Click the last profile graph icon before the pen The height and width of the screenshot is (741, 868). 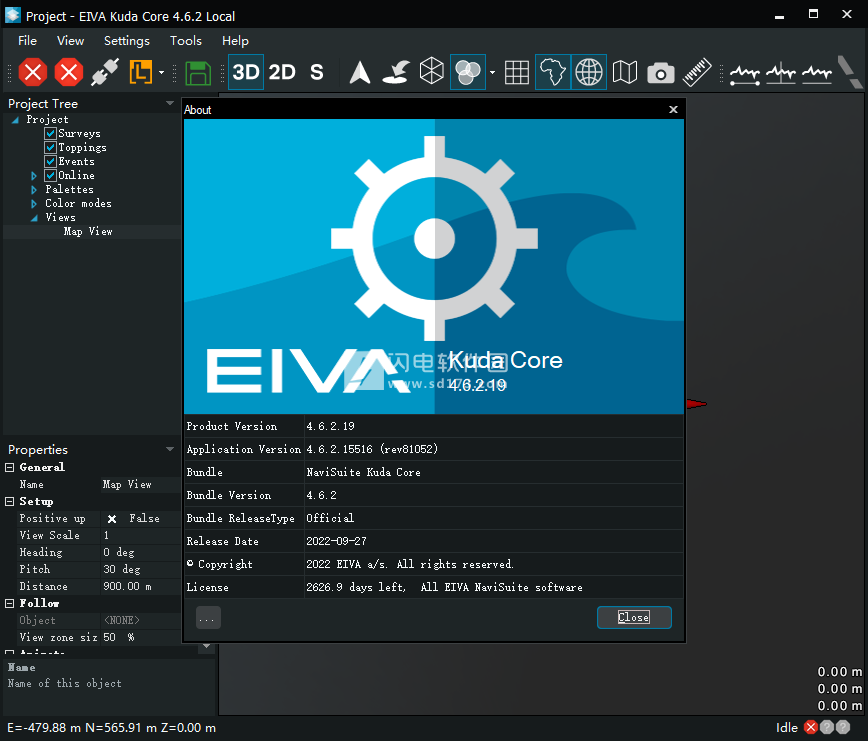[817, 74]
